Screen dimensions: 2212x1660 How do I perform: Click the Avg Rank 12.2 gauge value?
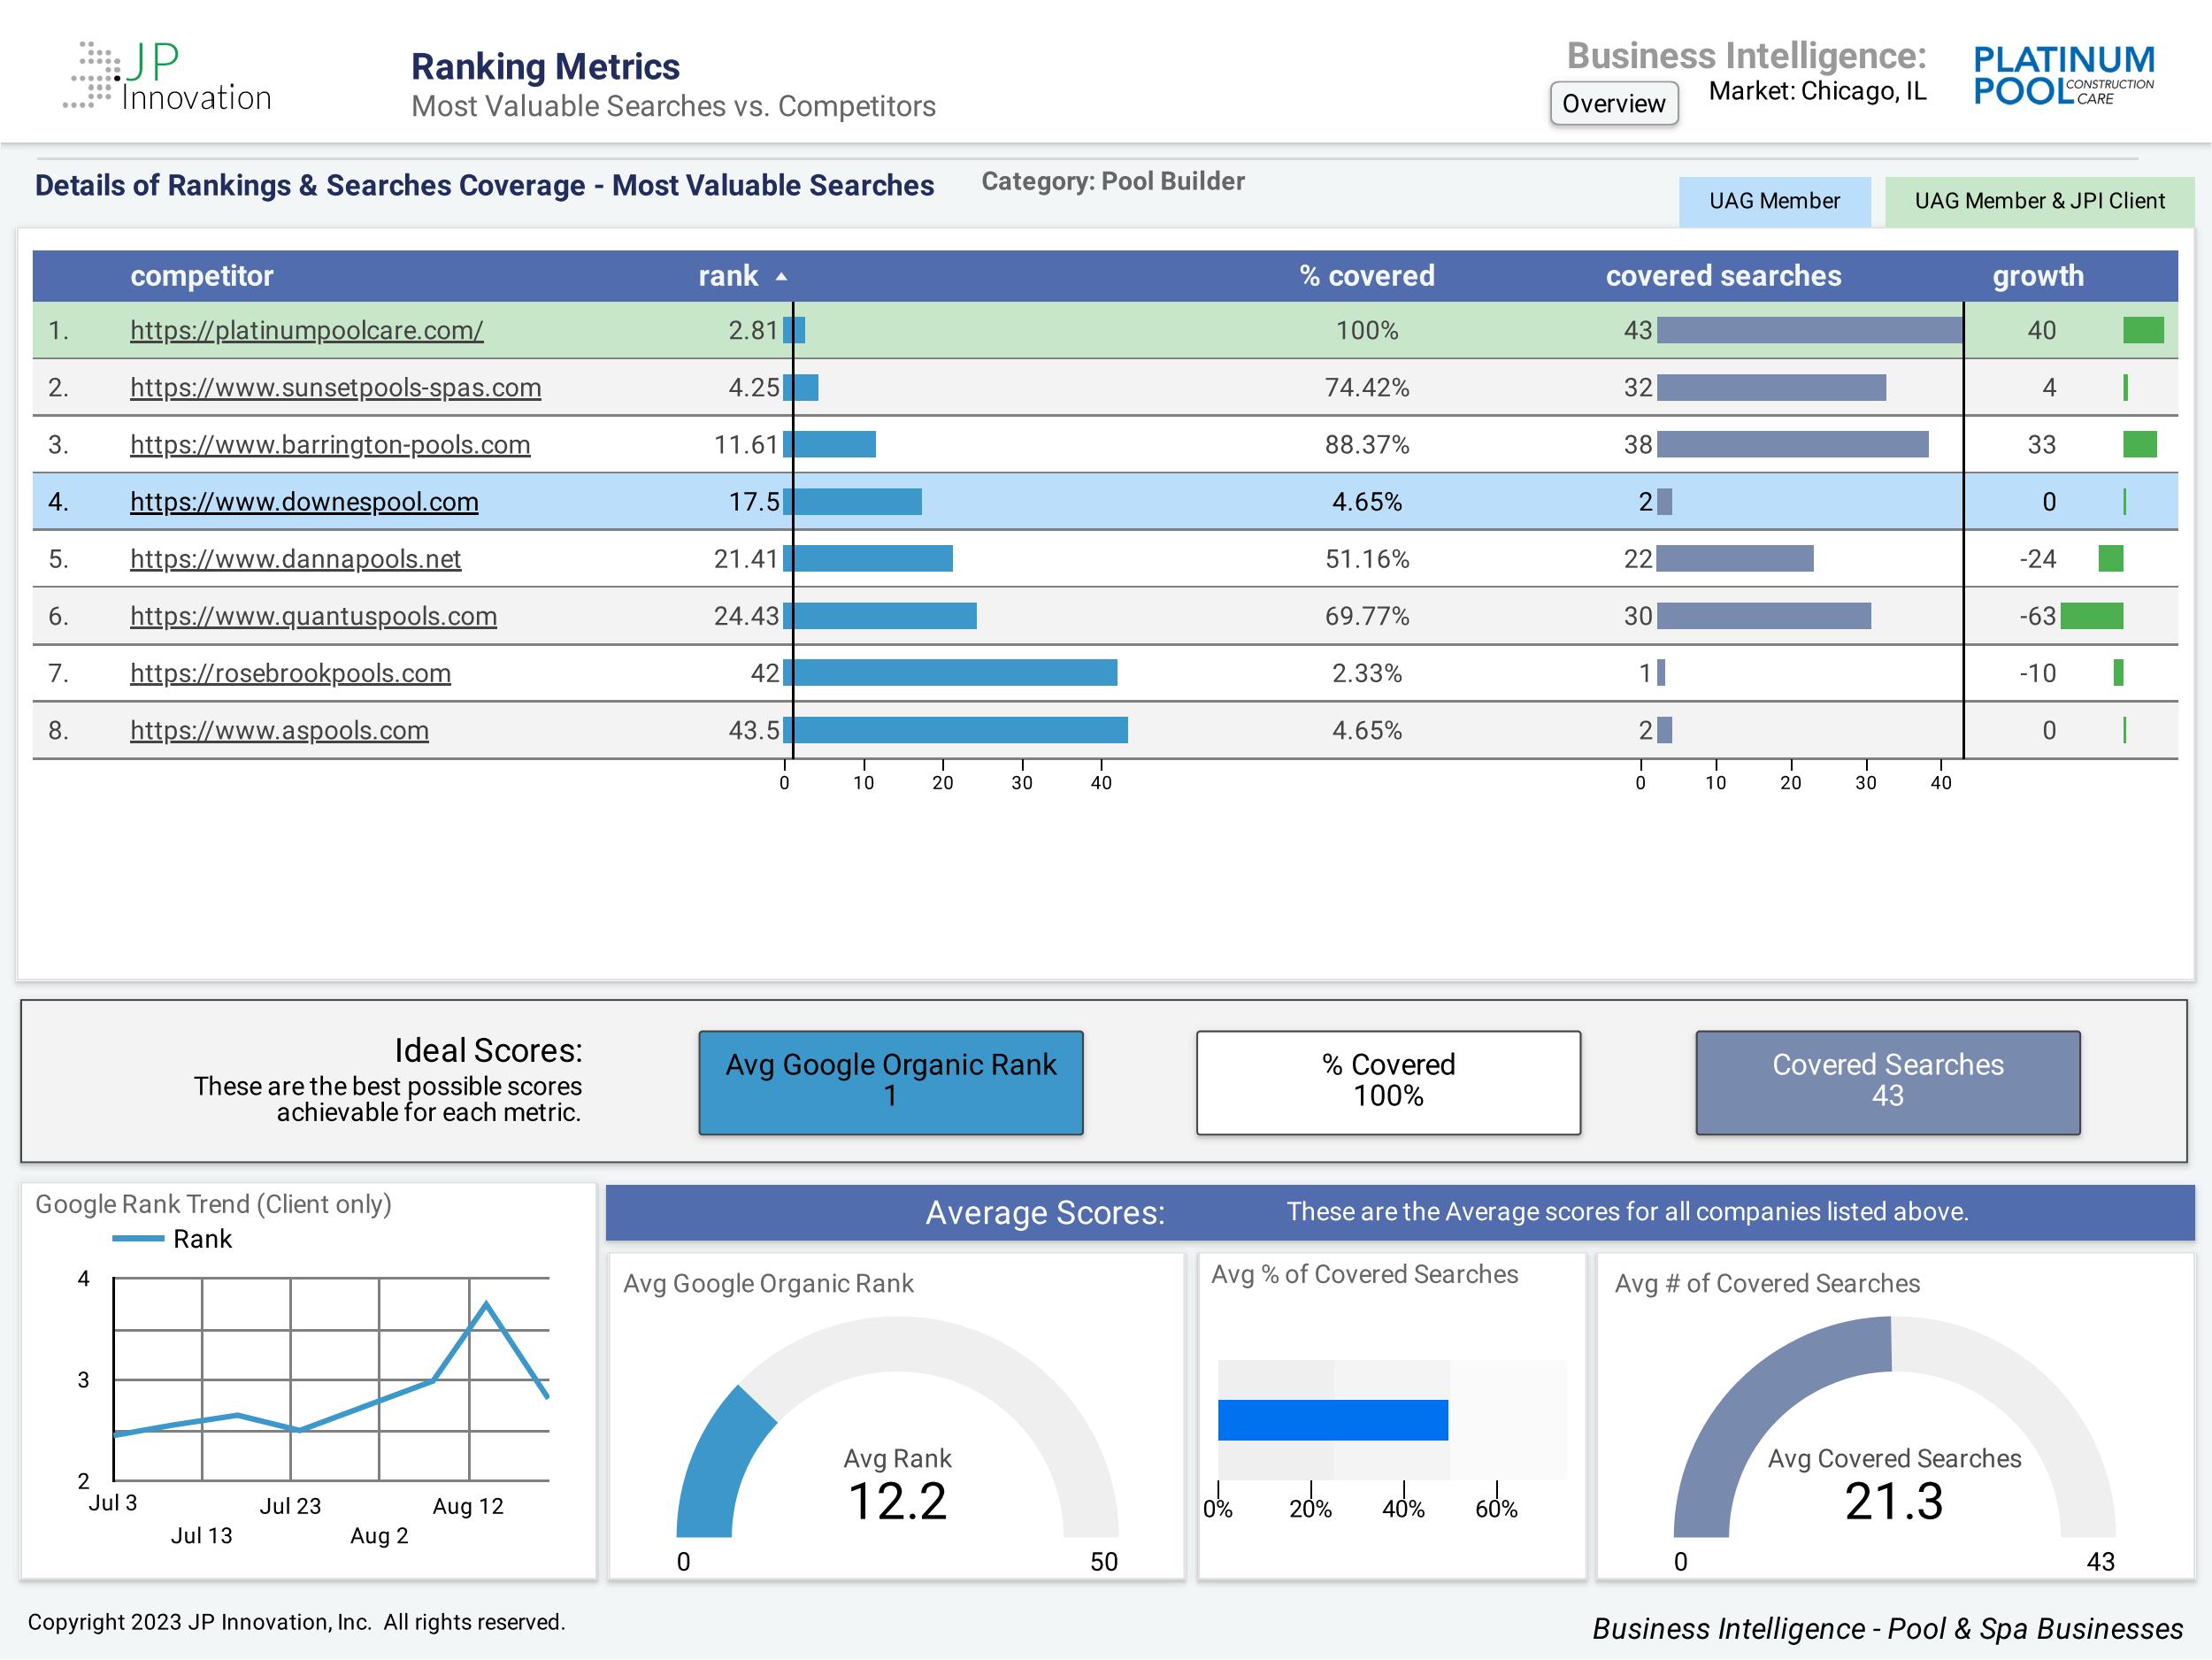point(897,1500)
